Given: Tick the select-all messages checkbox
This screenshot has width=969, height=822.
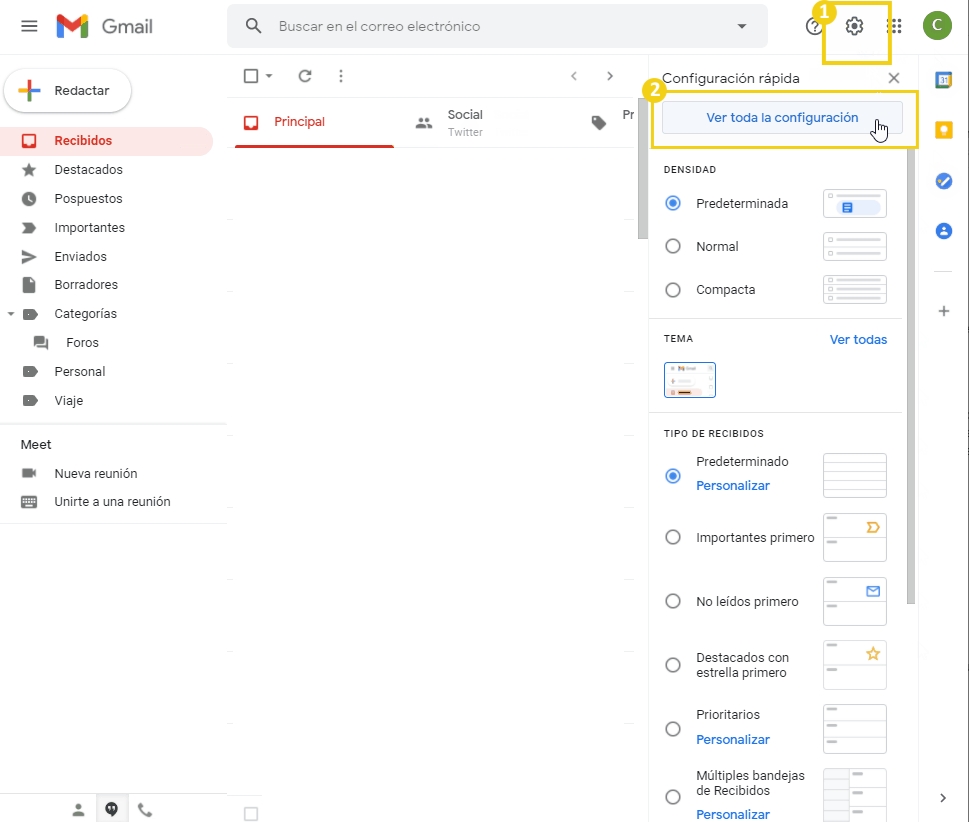Looking at the screenshot, I should [251, 76].
